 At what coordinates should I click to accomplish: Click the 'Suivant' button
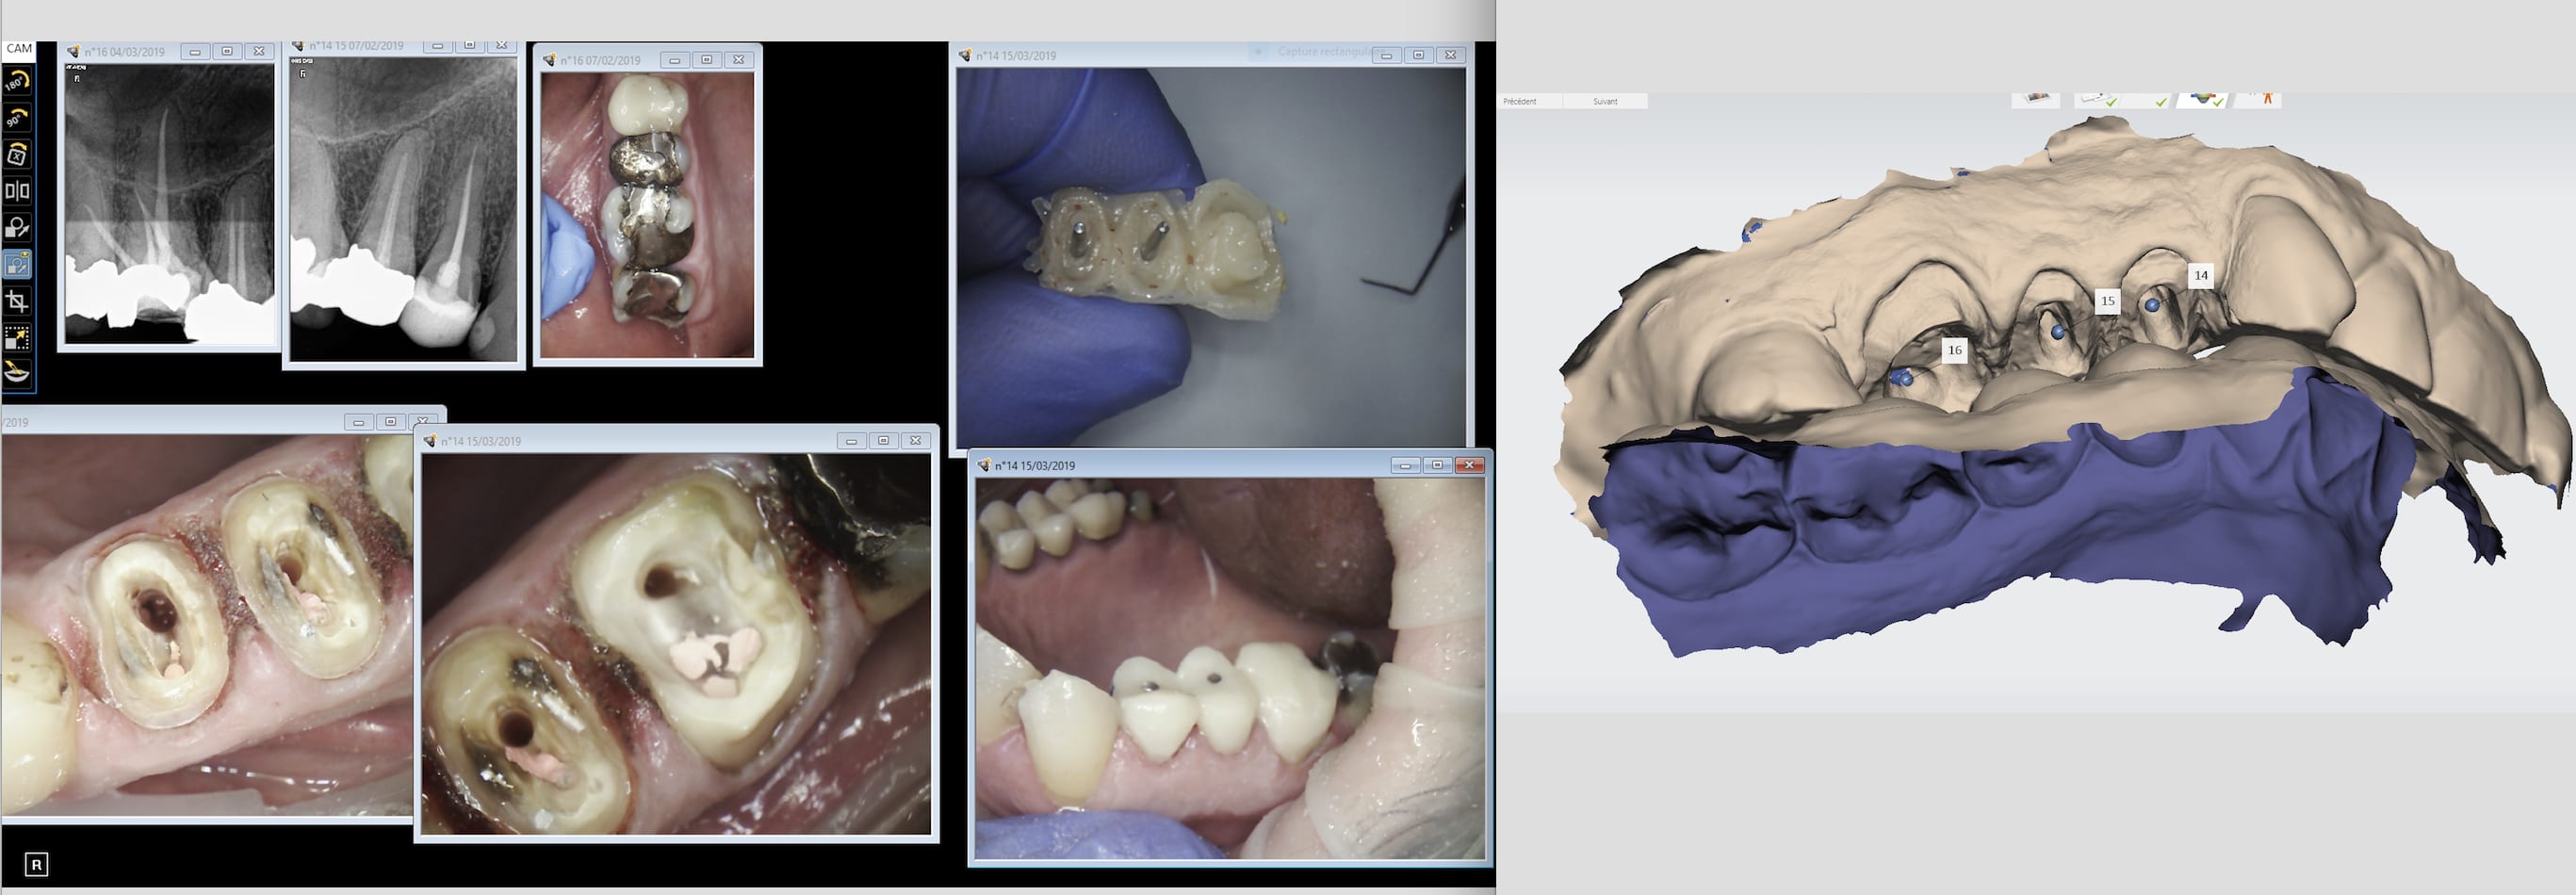coord(1604,101)
